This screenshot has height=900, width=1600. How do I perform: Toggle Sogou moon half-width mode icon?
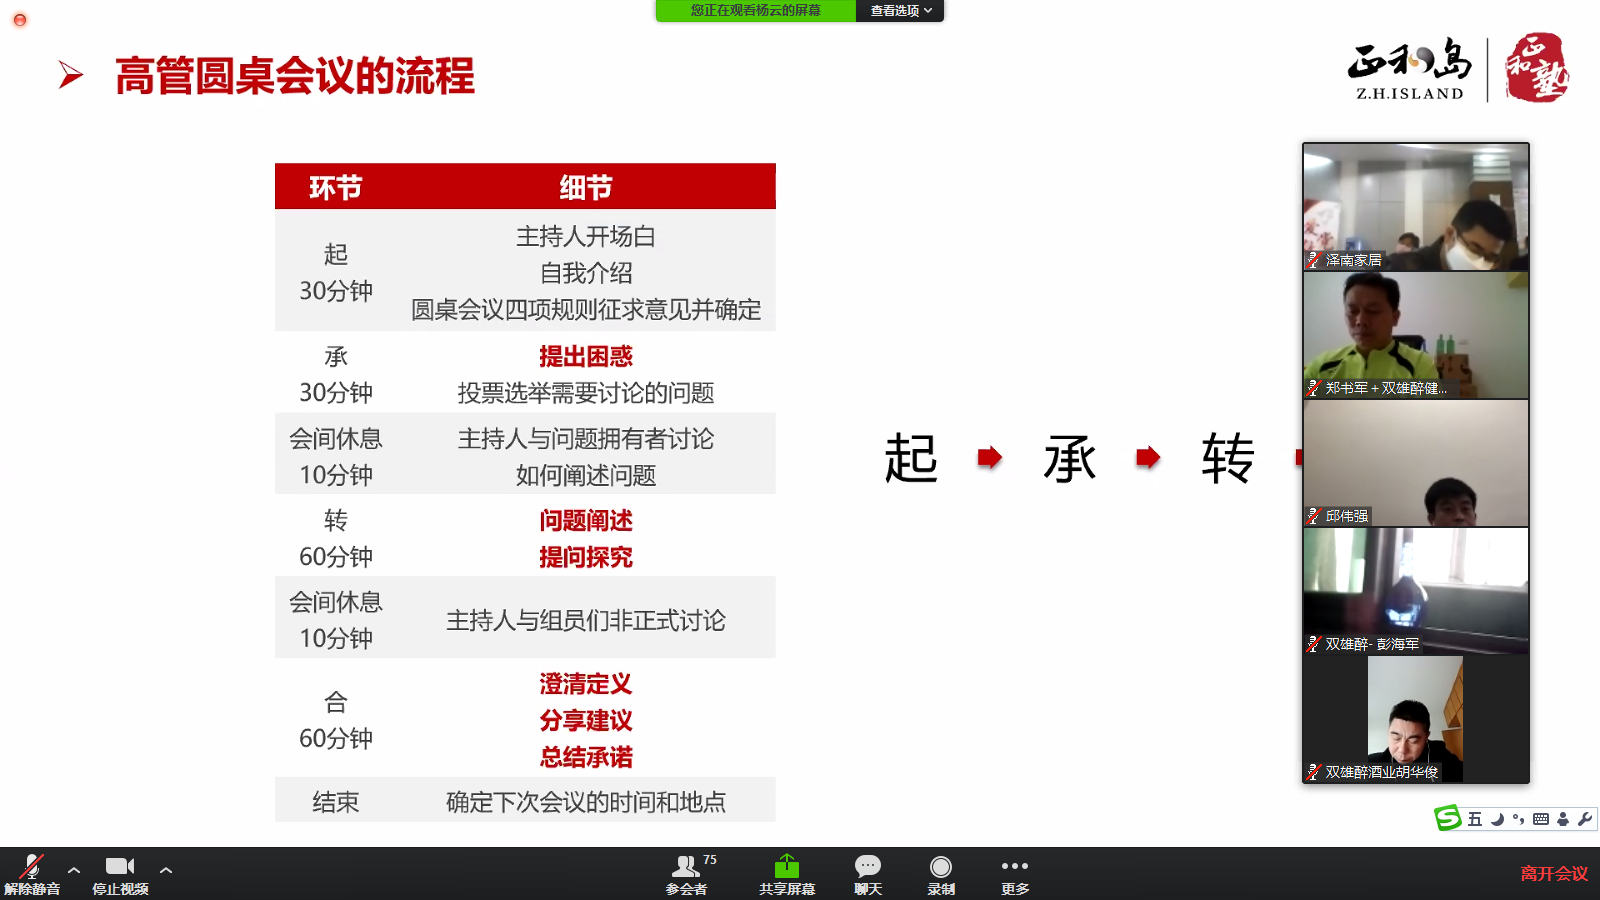(x=1497, y=819)
